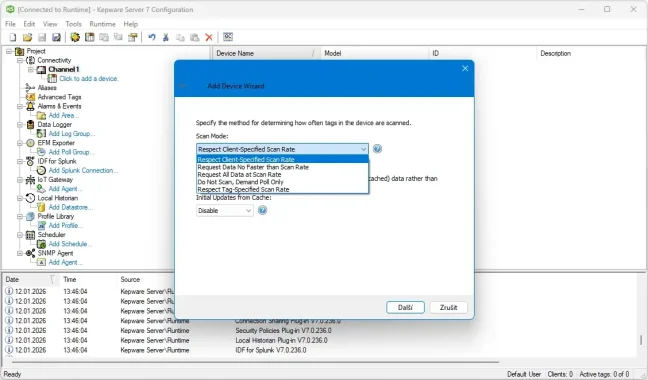Screen dimensions: 648x380
Task: Click the tag properties toolbar icon before Undo
Action: [133, 38]
